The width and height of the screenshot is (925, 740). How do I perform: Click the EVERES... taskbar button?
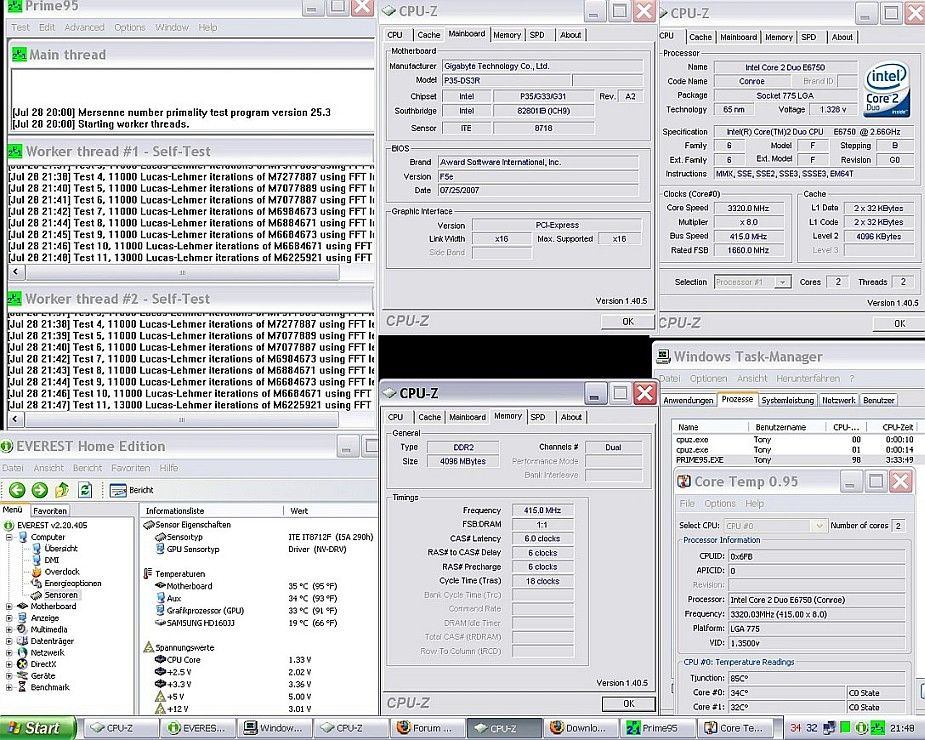196,728
